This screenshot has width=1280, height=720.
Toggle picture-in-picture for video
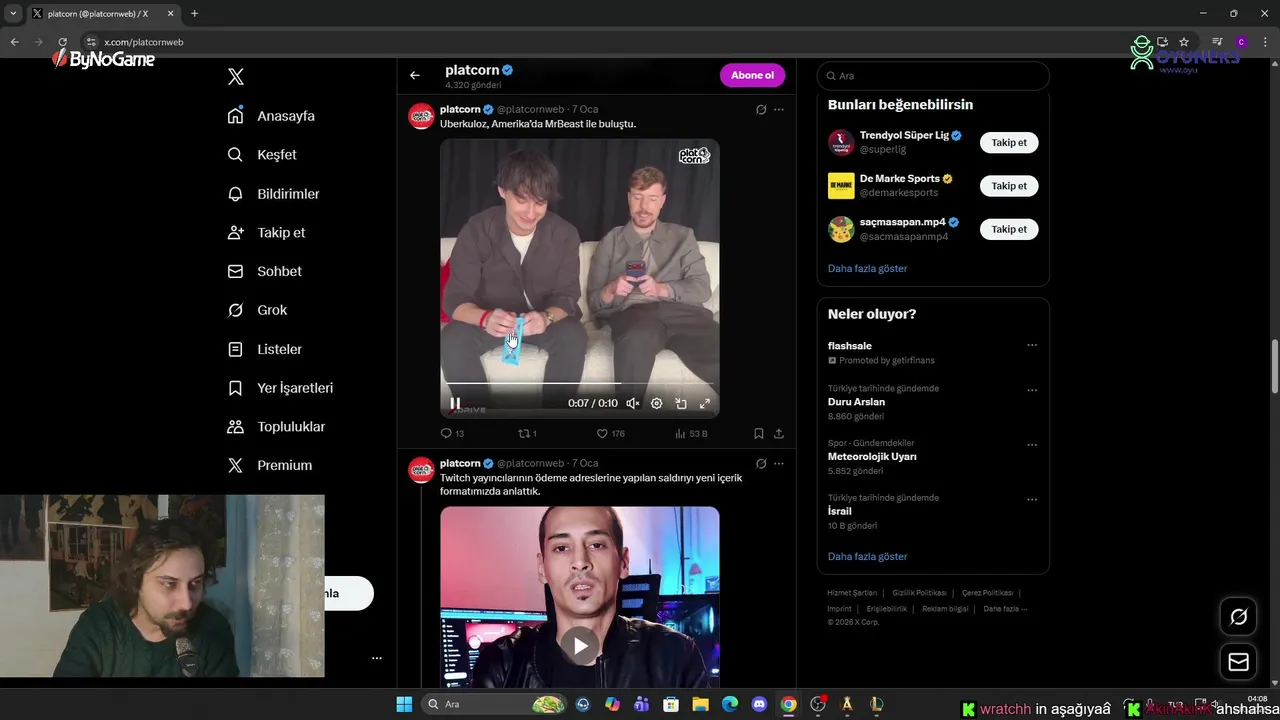pyautogui.click(x=680, y=403)
